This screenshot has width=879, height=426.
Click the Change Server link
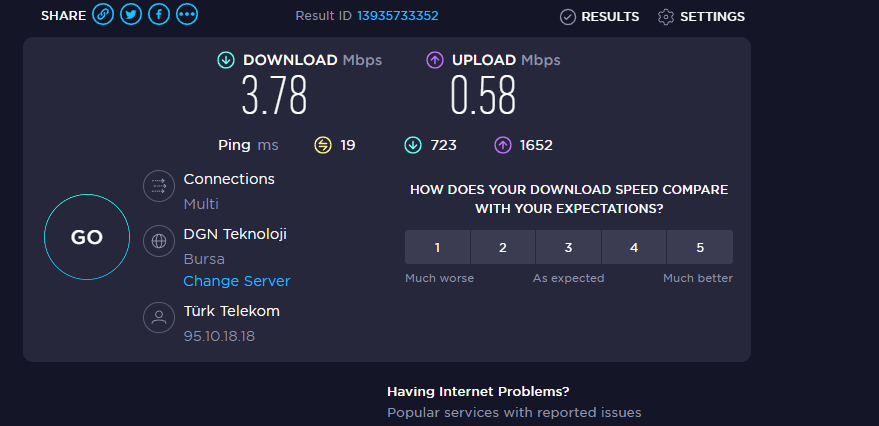click(x=237, y=282)
